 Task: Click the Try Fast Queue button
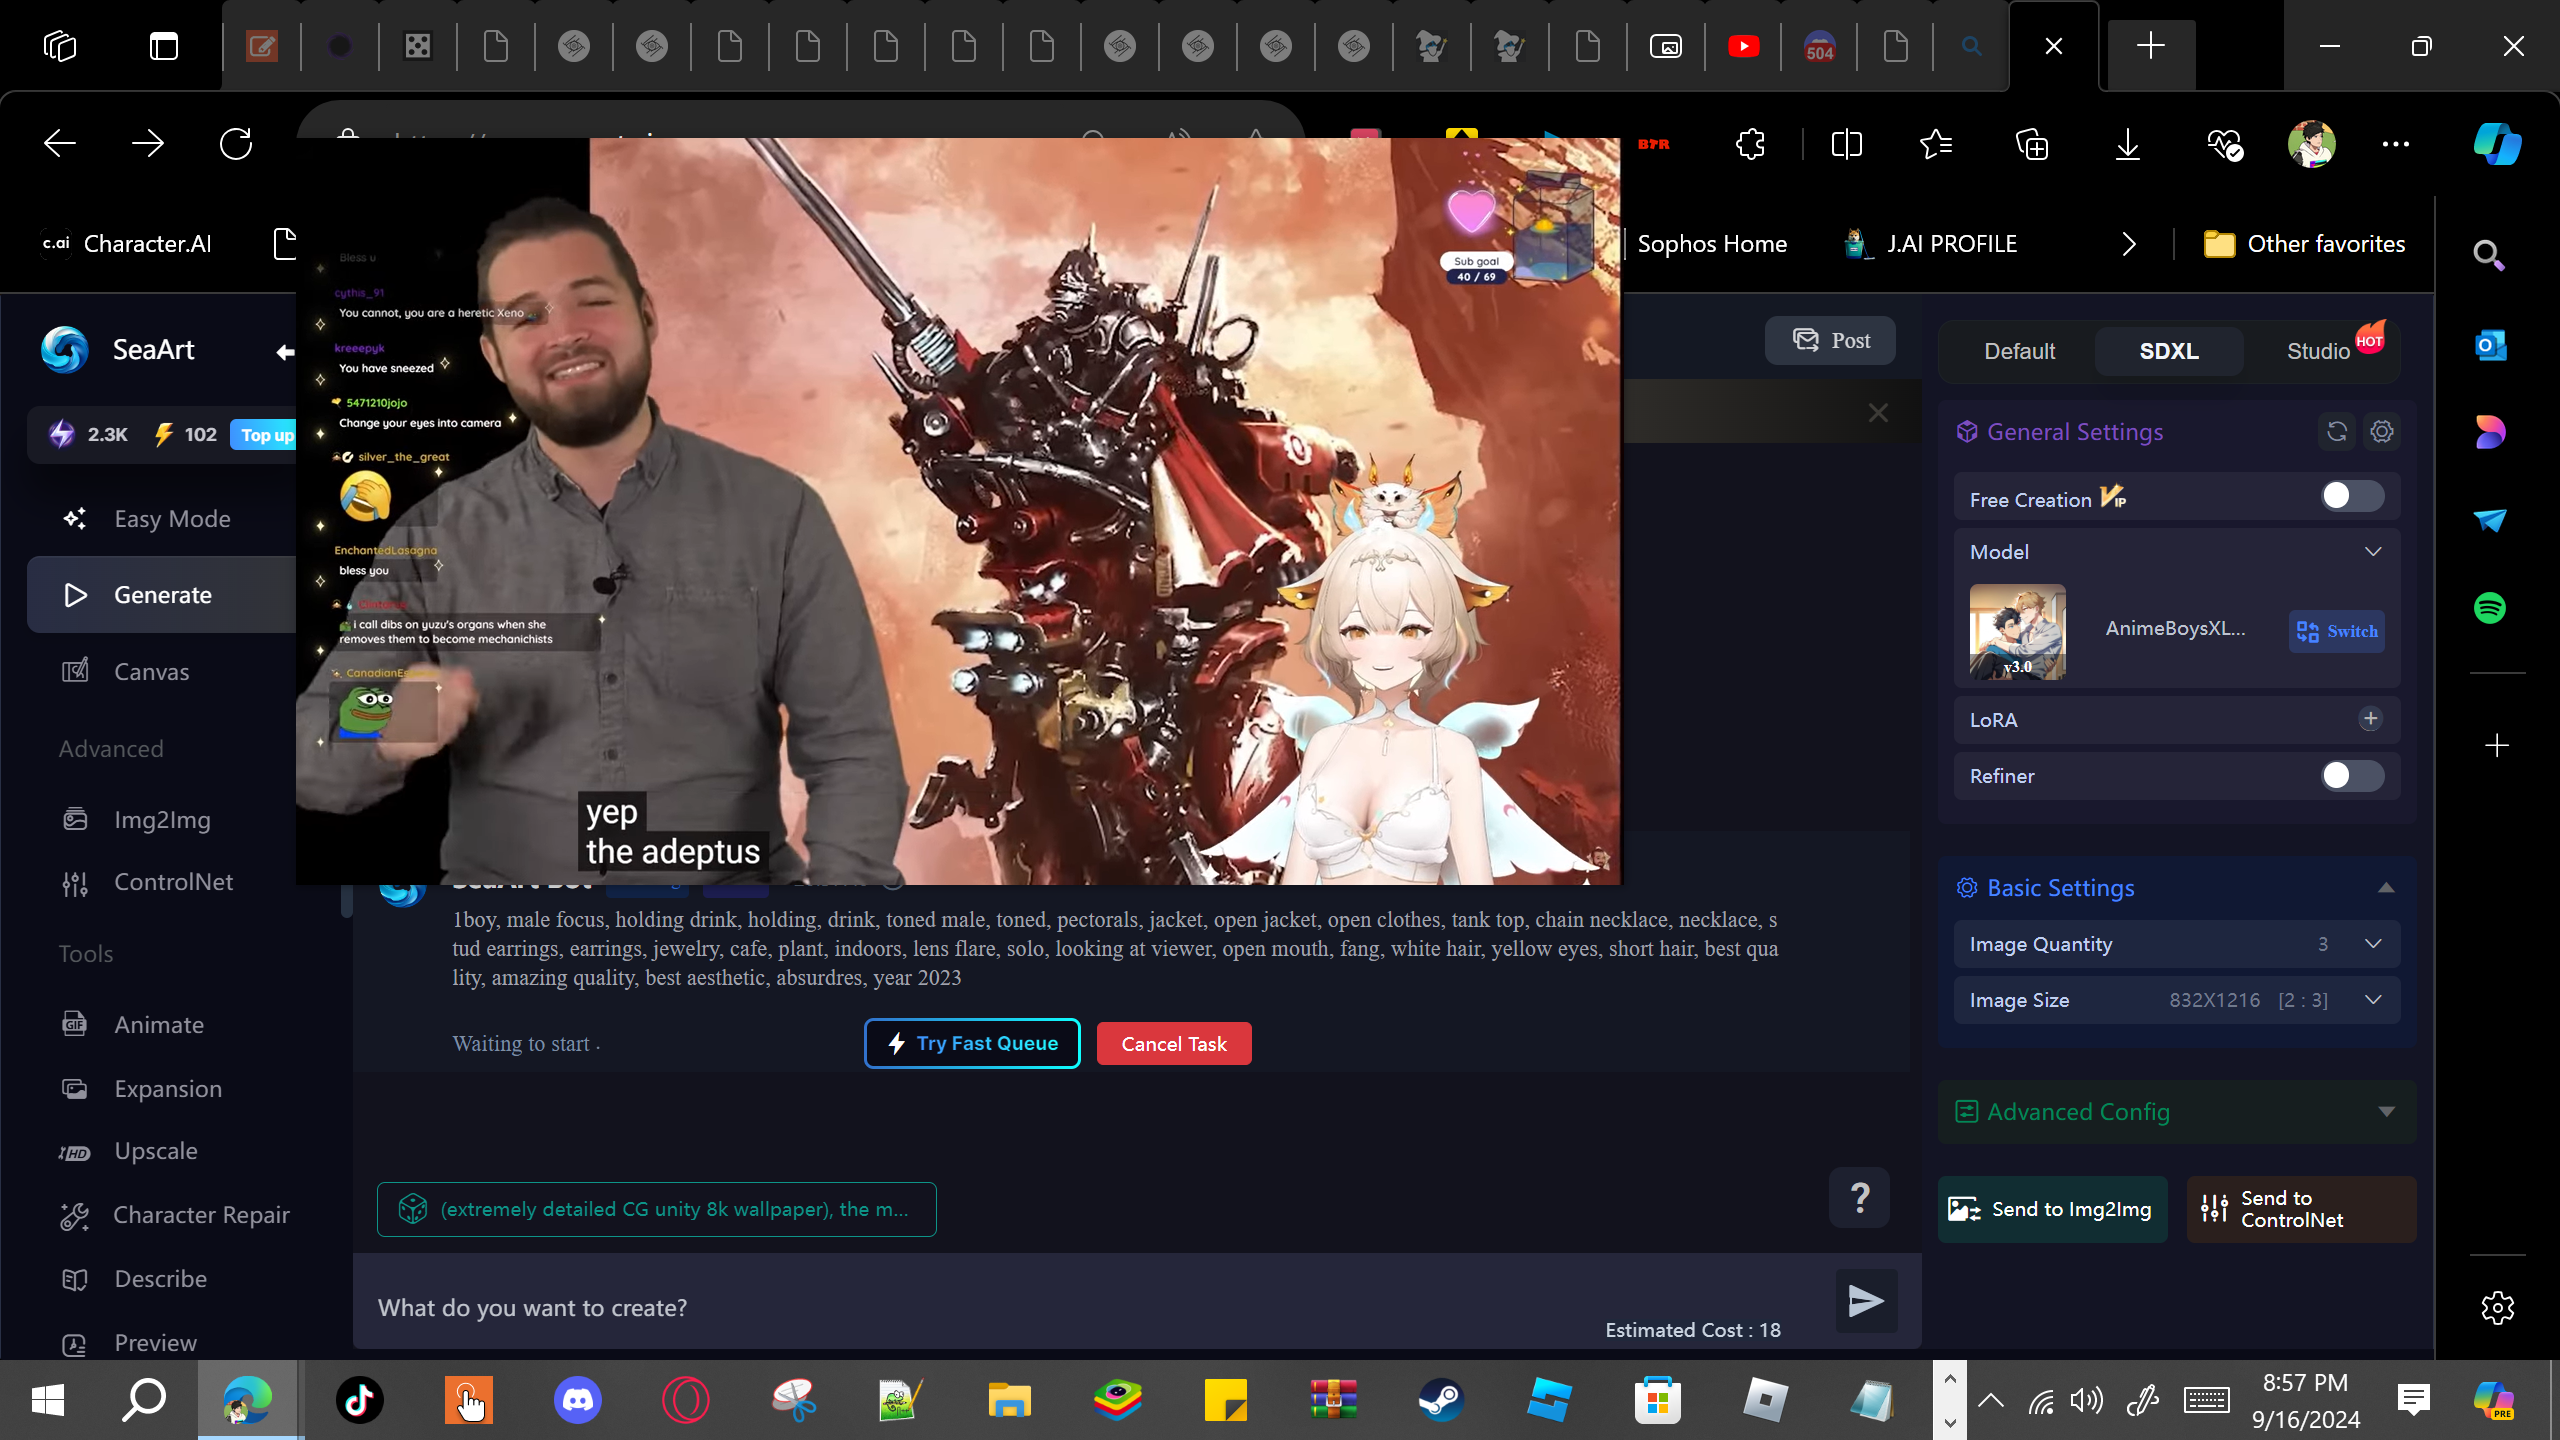[972, 1044]
